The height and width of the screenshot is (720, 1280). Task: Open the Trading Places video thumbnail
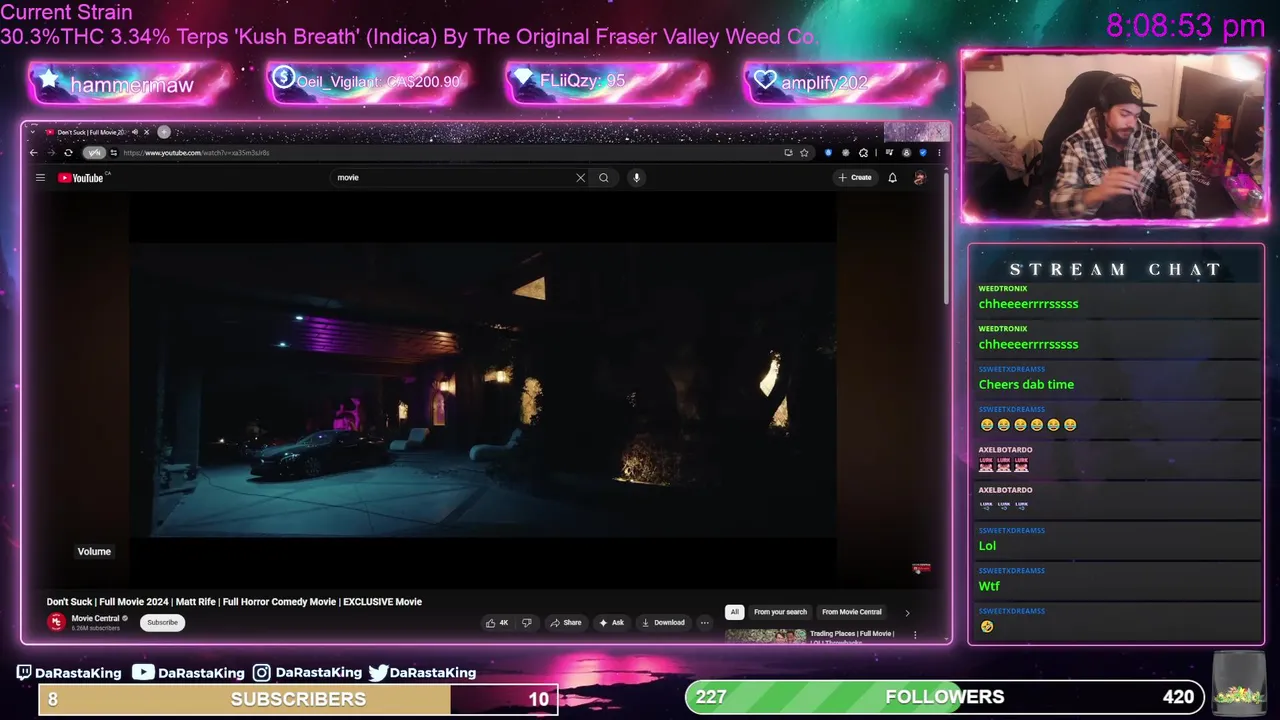click(765, 636)
